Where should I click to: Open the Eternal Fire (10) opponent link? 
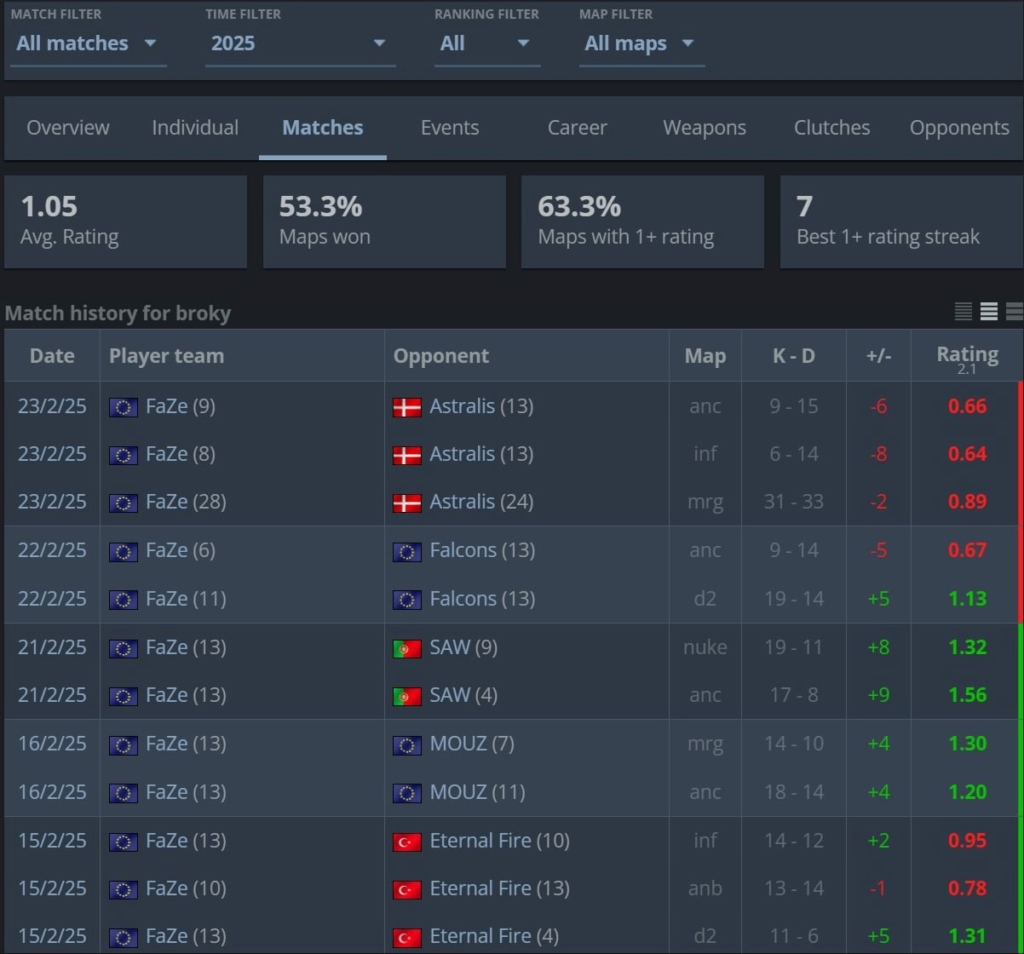click(x=500, y=840)
